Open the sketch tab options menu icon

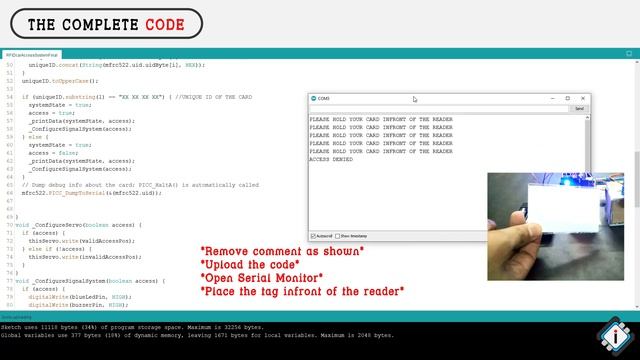pos(629,54)
